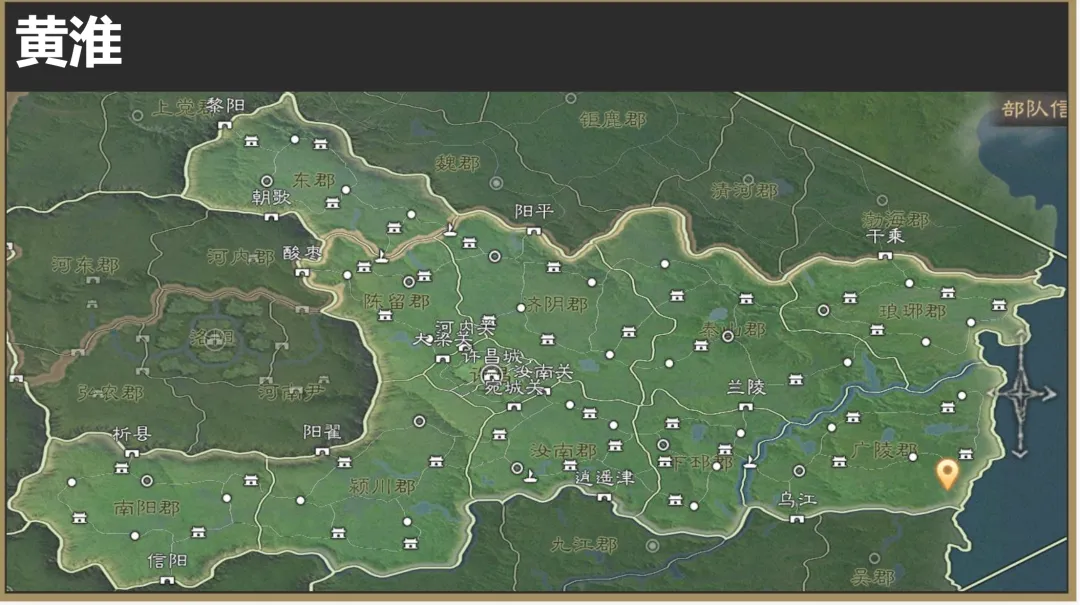This screenshot has height=605, width=1080.
Task: Click the boat port icon beside 下邳郡
Action: (749, 463)
